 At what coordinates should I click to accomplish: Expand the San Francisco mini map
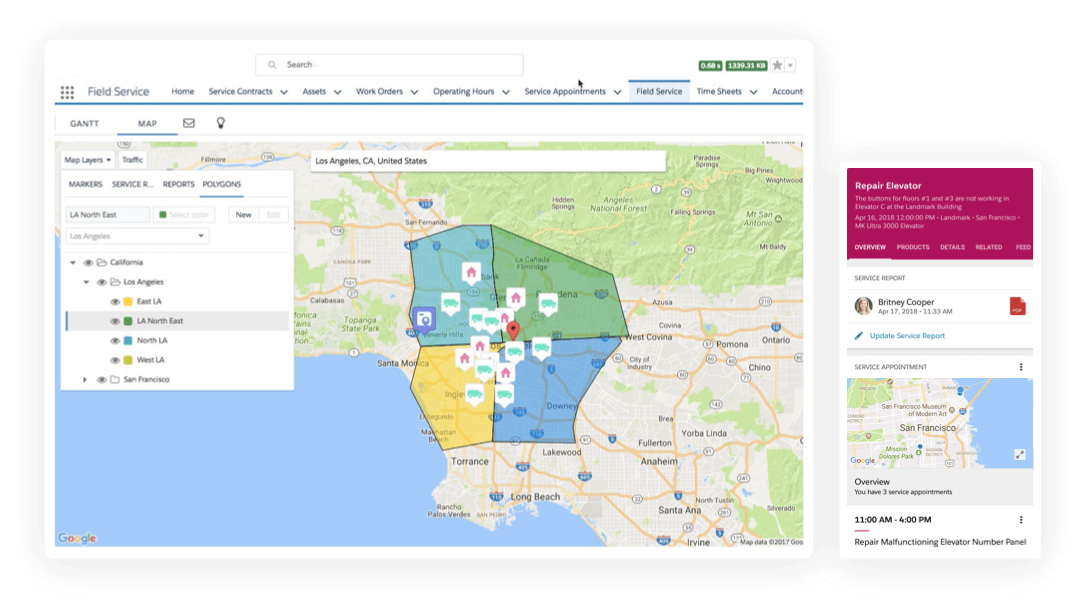(1020, 455)
